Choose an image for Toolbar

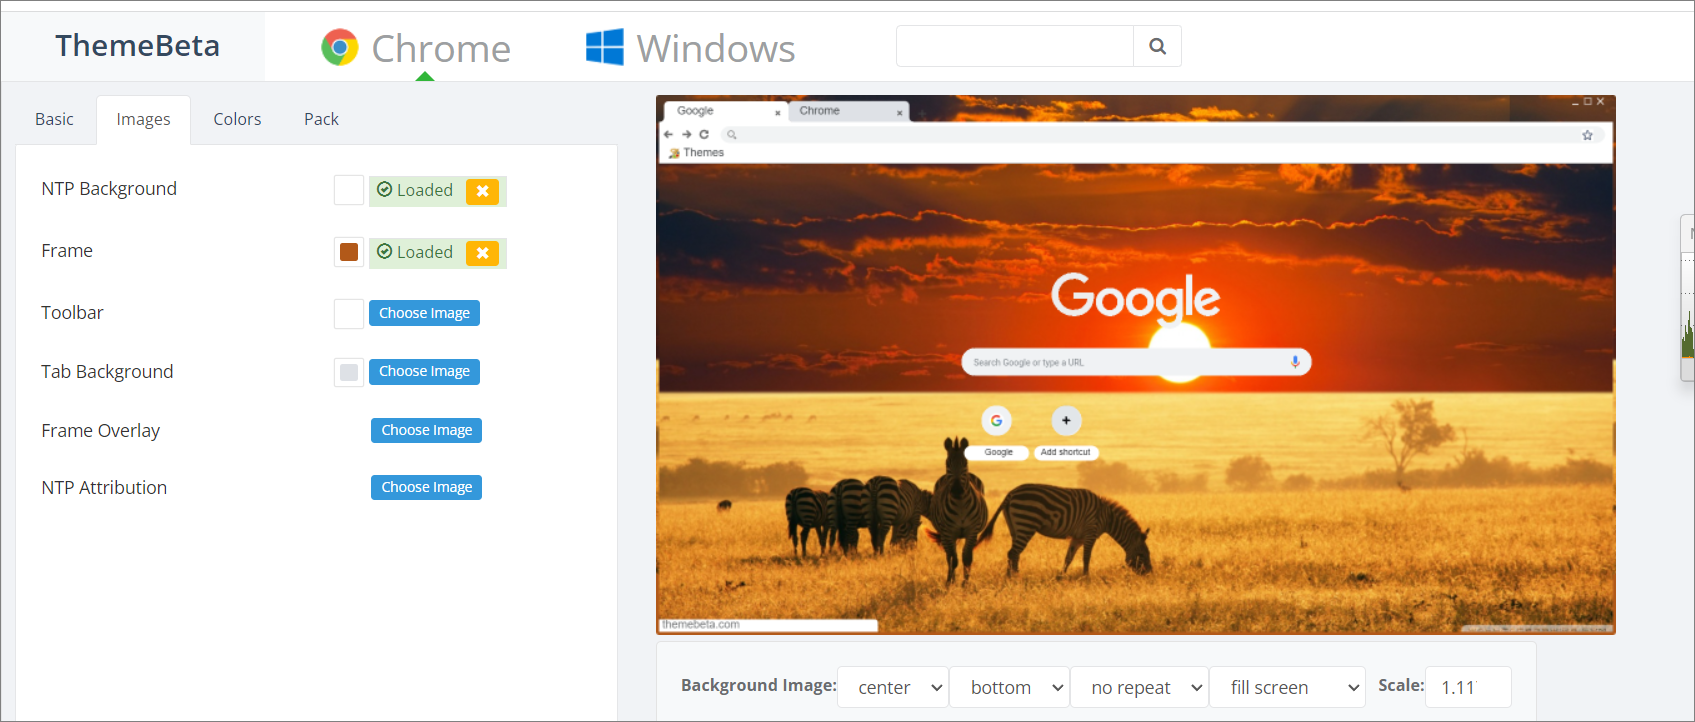click(424, 313)
